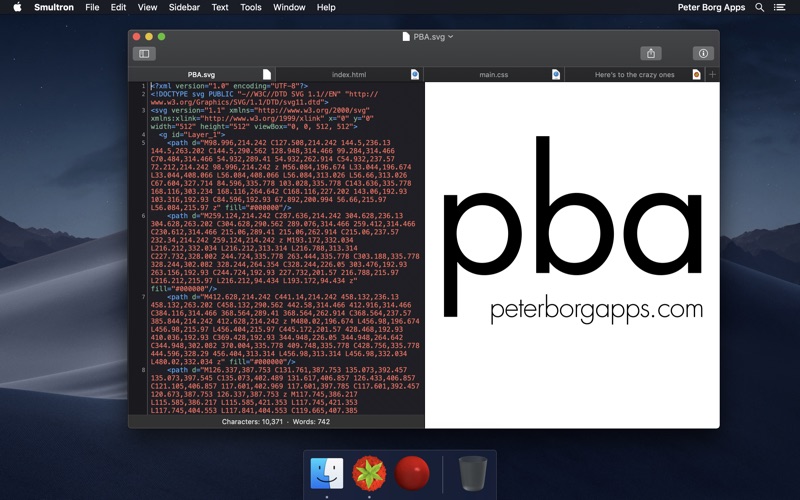Image resolution: width=800 pixels, height=500 pixels.
Task: Open the Sidebar menu
Action: 184,7
